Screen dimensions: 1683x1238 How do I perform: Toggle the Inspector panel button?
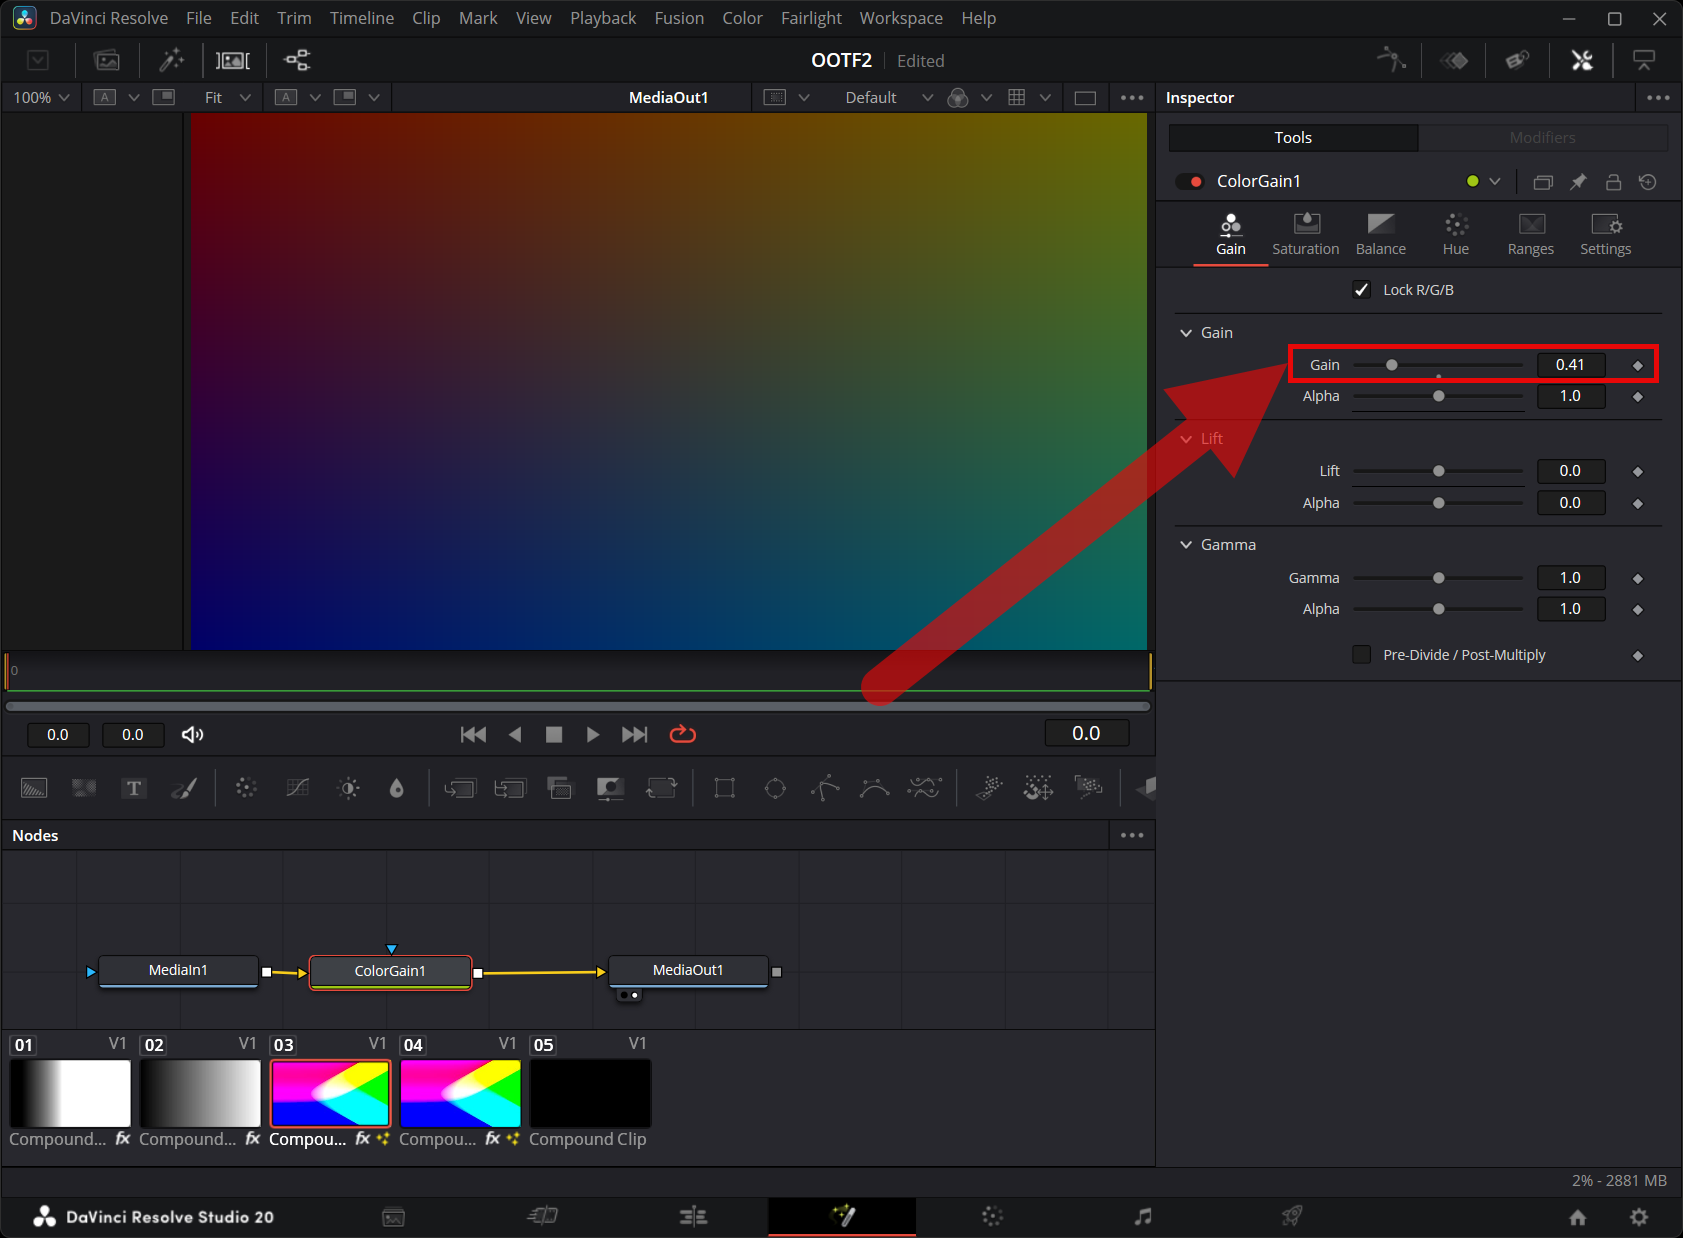(1582, 60)
